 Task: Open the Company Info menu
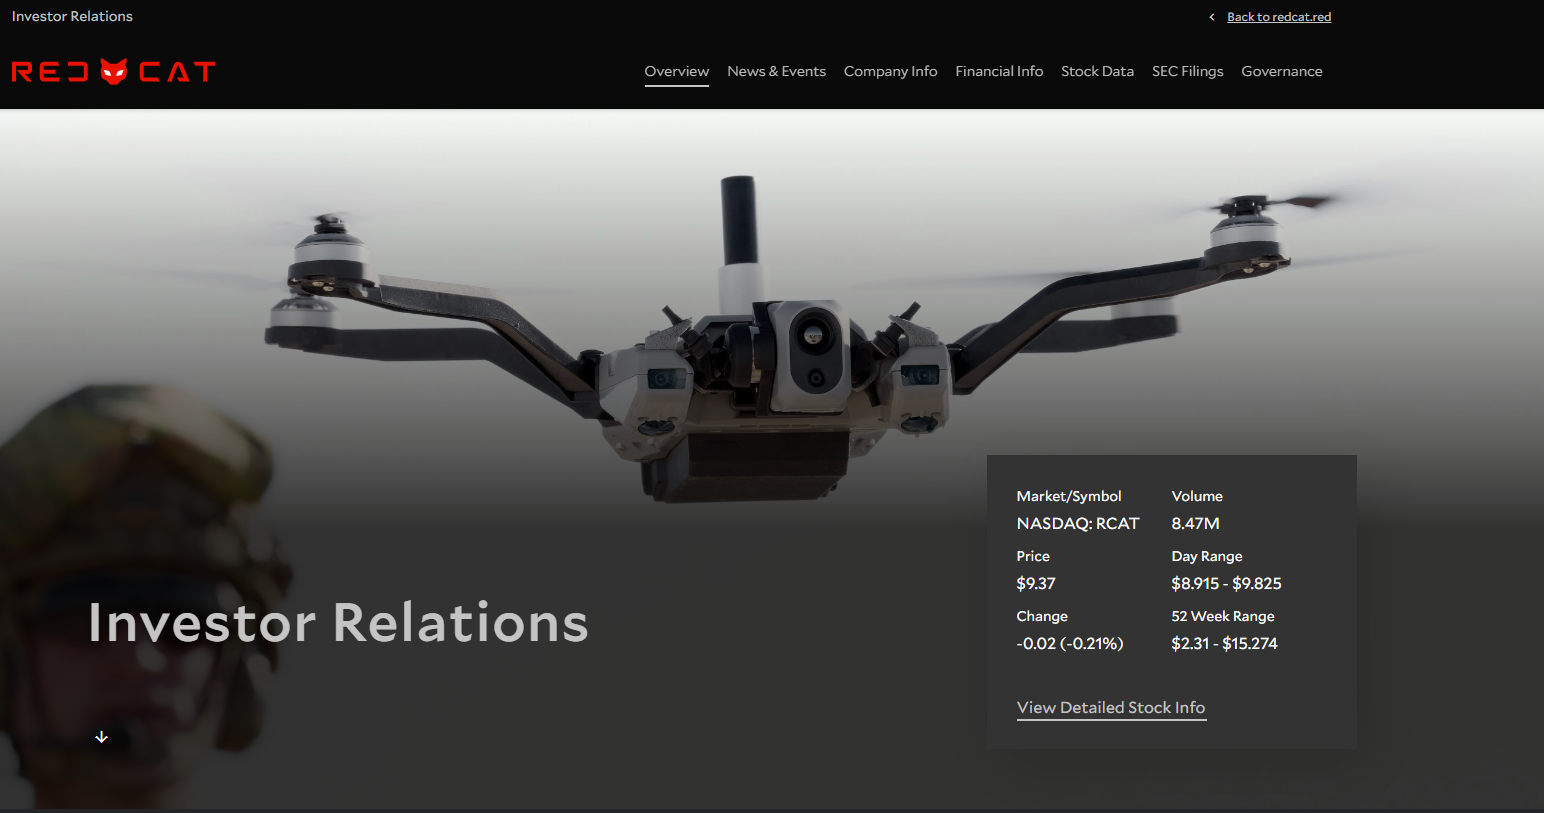(891, 71)
